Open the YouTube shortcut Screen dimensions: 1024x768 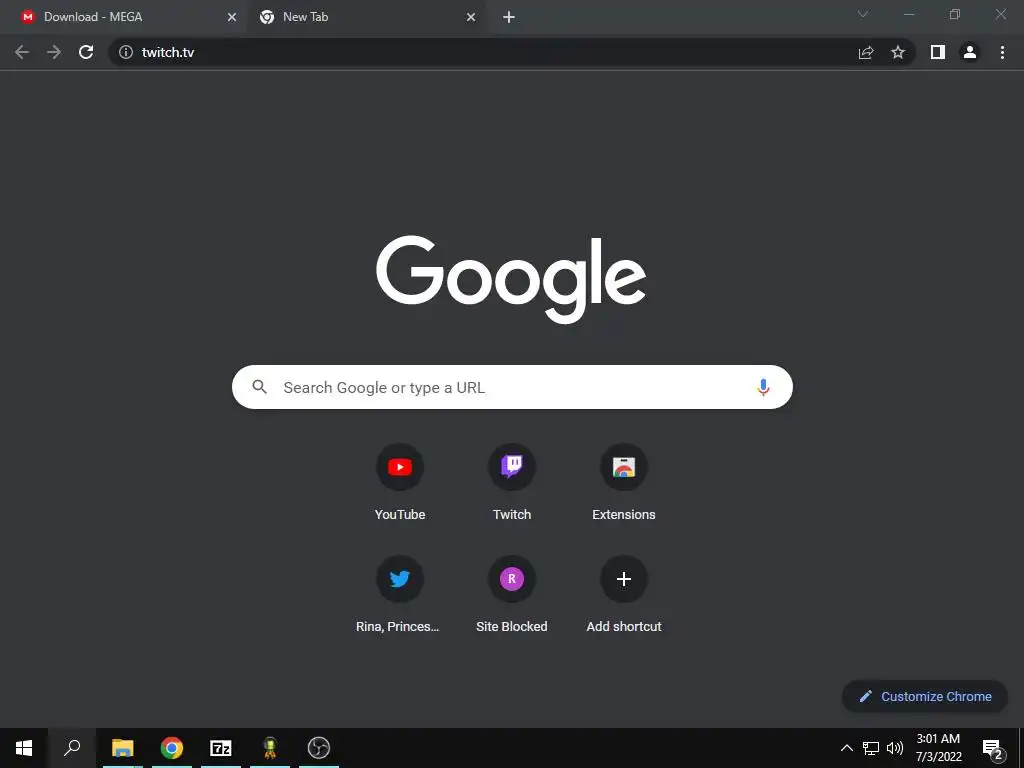400,483
